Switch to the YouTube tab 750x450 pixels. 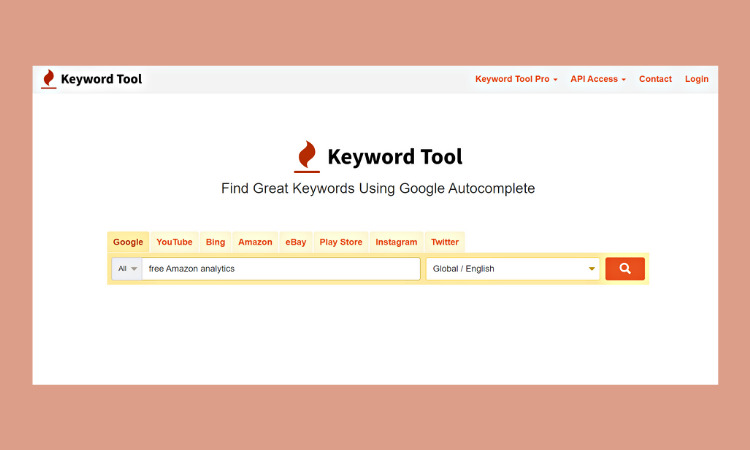click(x=174, y=242)
